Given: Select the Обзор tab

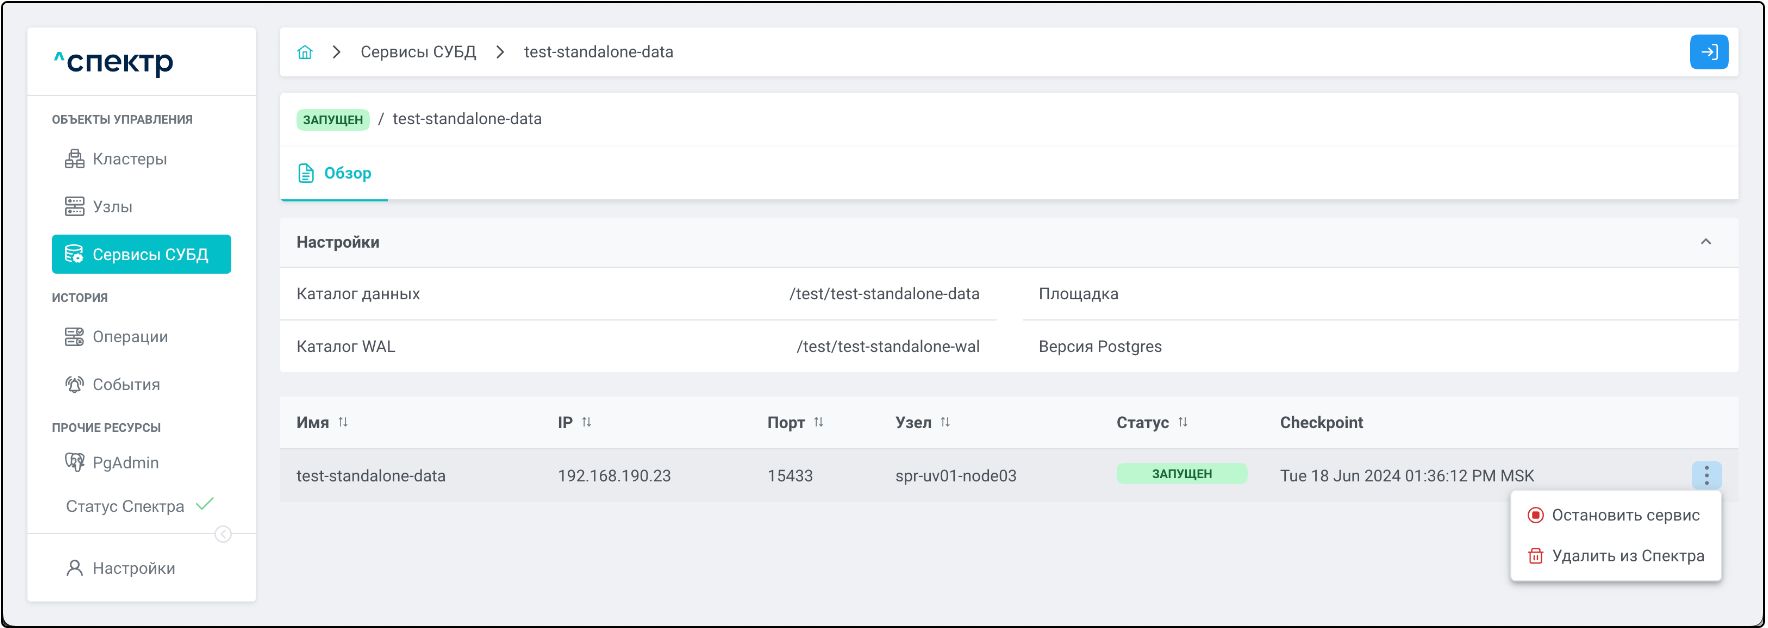Looking at the screenshot, I should (x=335, y=174).
